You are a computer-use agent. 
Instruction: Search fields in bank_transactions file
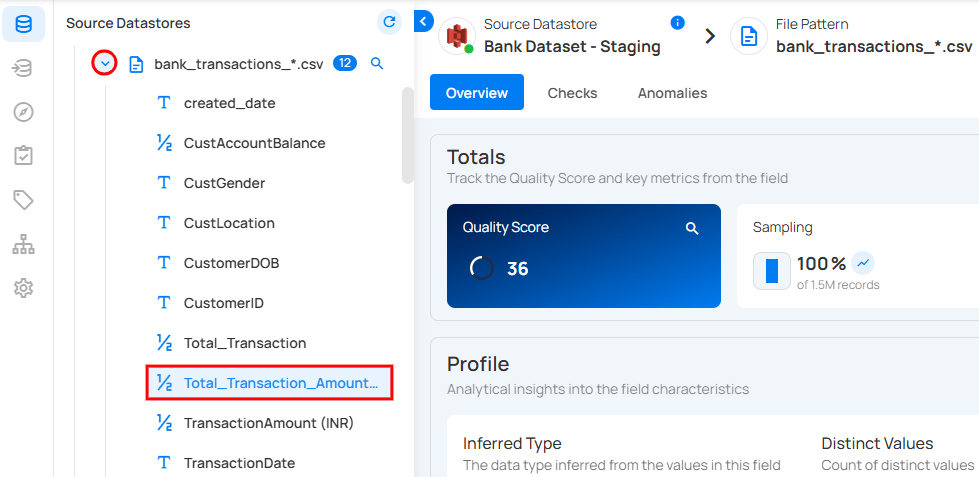point(377,63)
